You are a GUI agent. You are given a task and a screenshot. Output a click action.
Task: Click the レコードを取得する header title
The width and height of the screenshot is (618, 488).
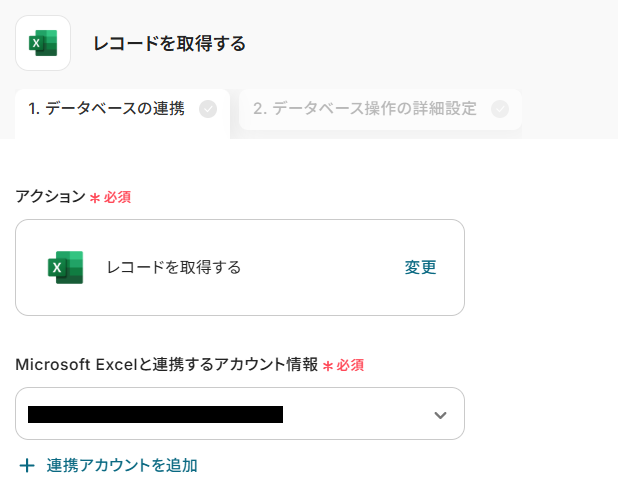(169, 43)
